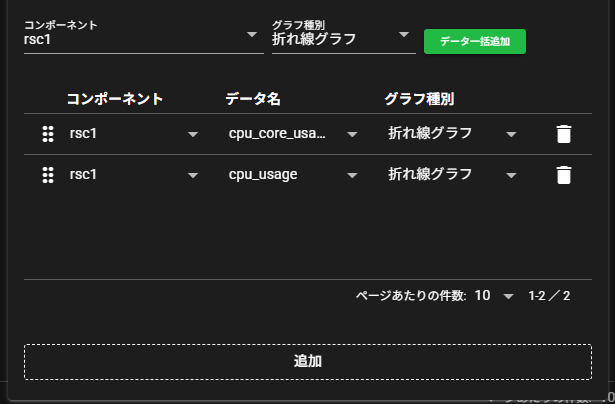Click the グラフ種別 column header

pos(420,99)
